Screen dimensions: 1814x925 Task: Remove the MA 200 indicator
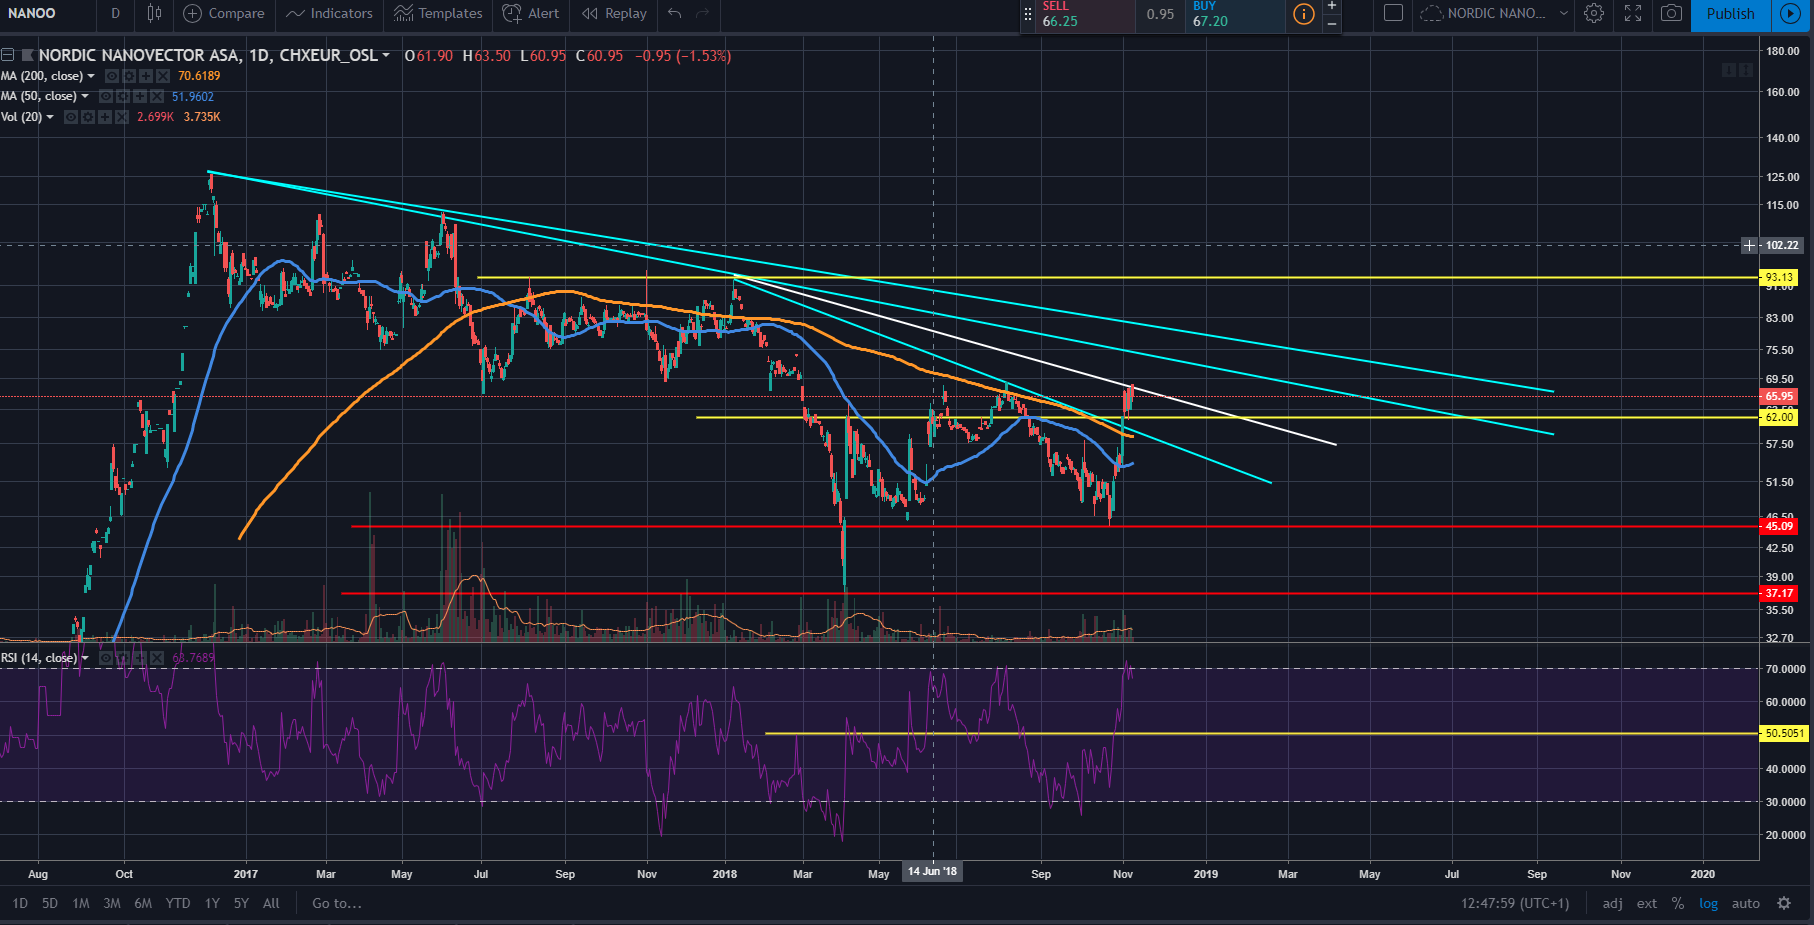point(163,76)
